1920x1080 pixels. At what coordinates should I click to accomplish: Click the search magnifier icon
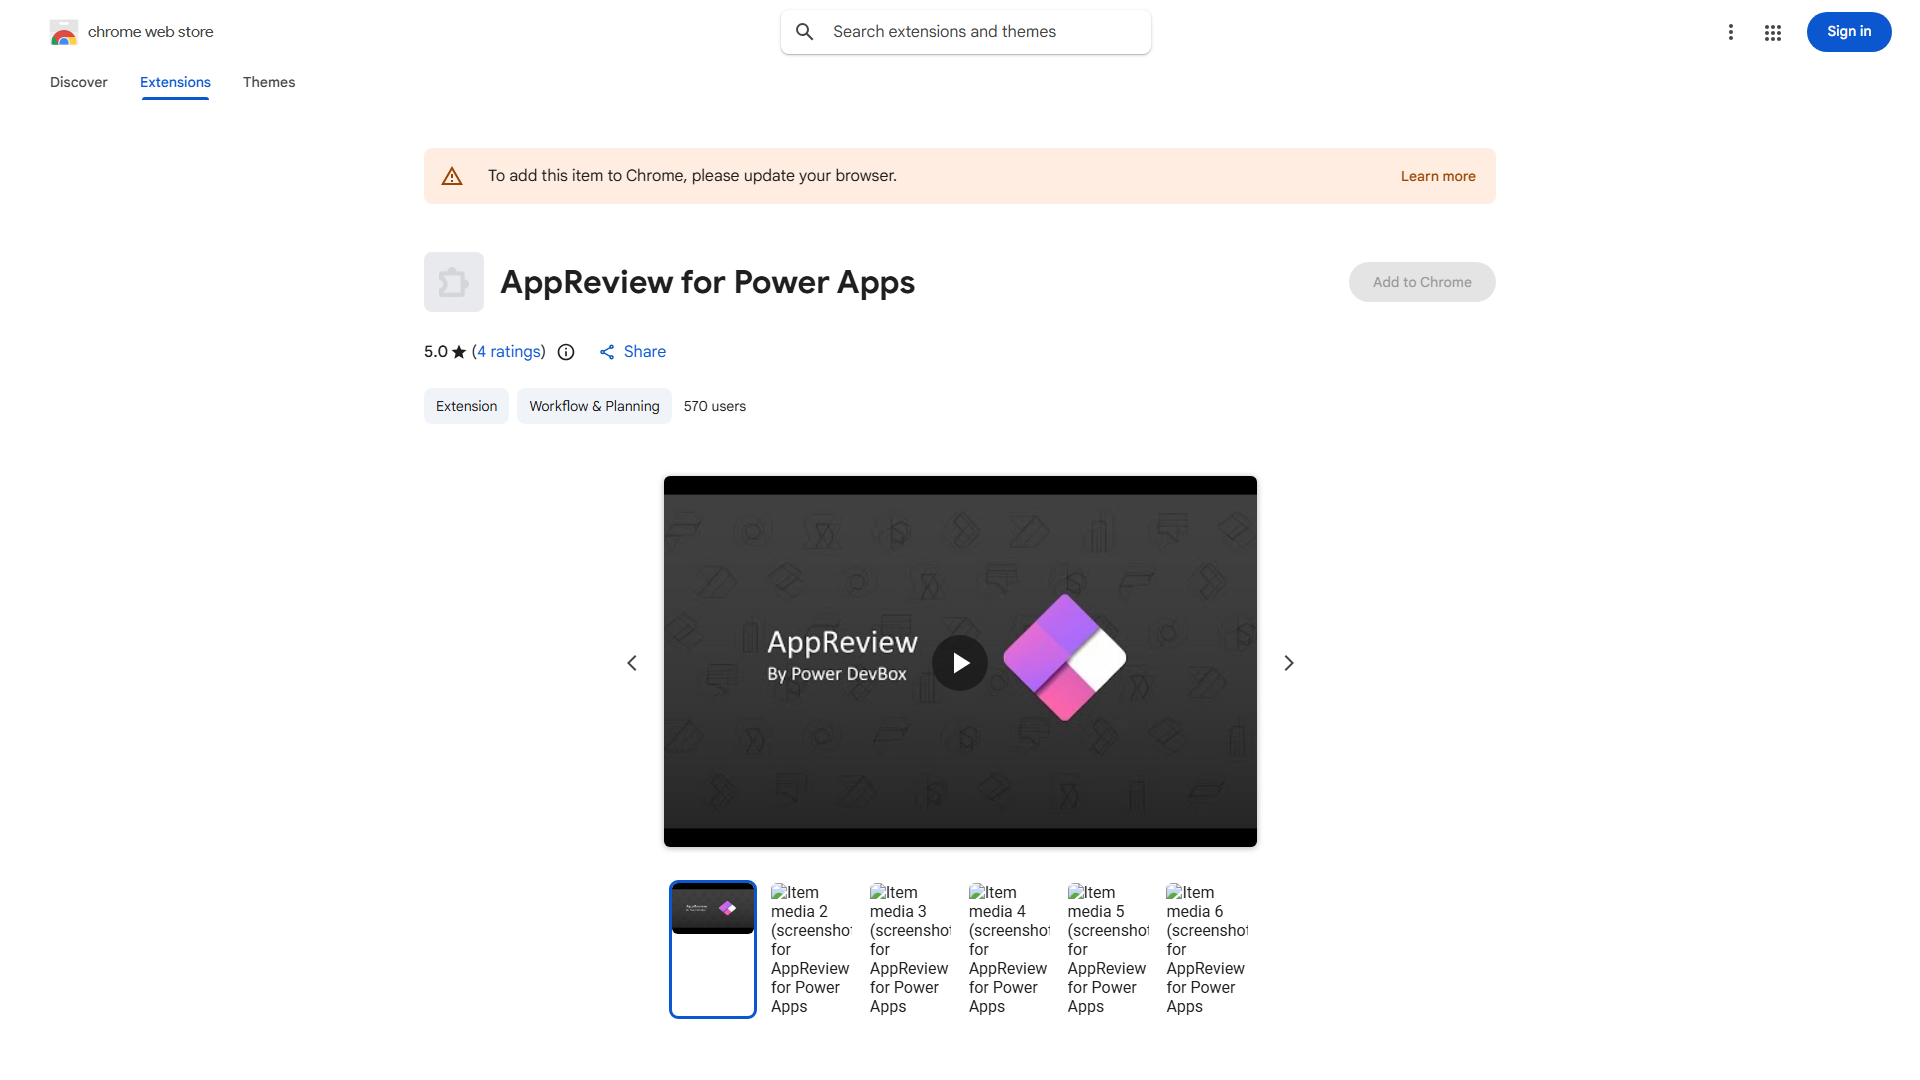pos(805,31)
